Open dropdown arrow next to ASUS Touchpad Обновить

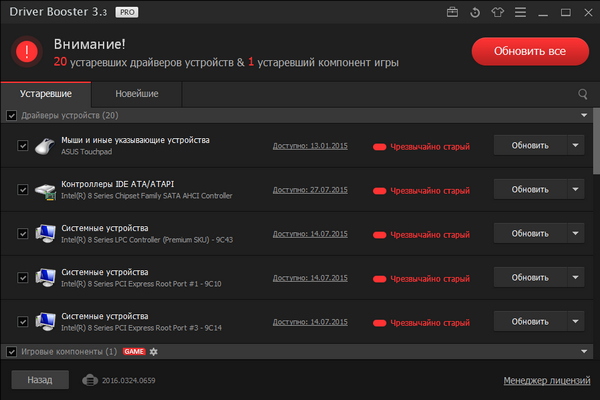point(575,145)
